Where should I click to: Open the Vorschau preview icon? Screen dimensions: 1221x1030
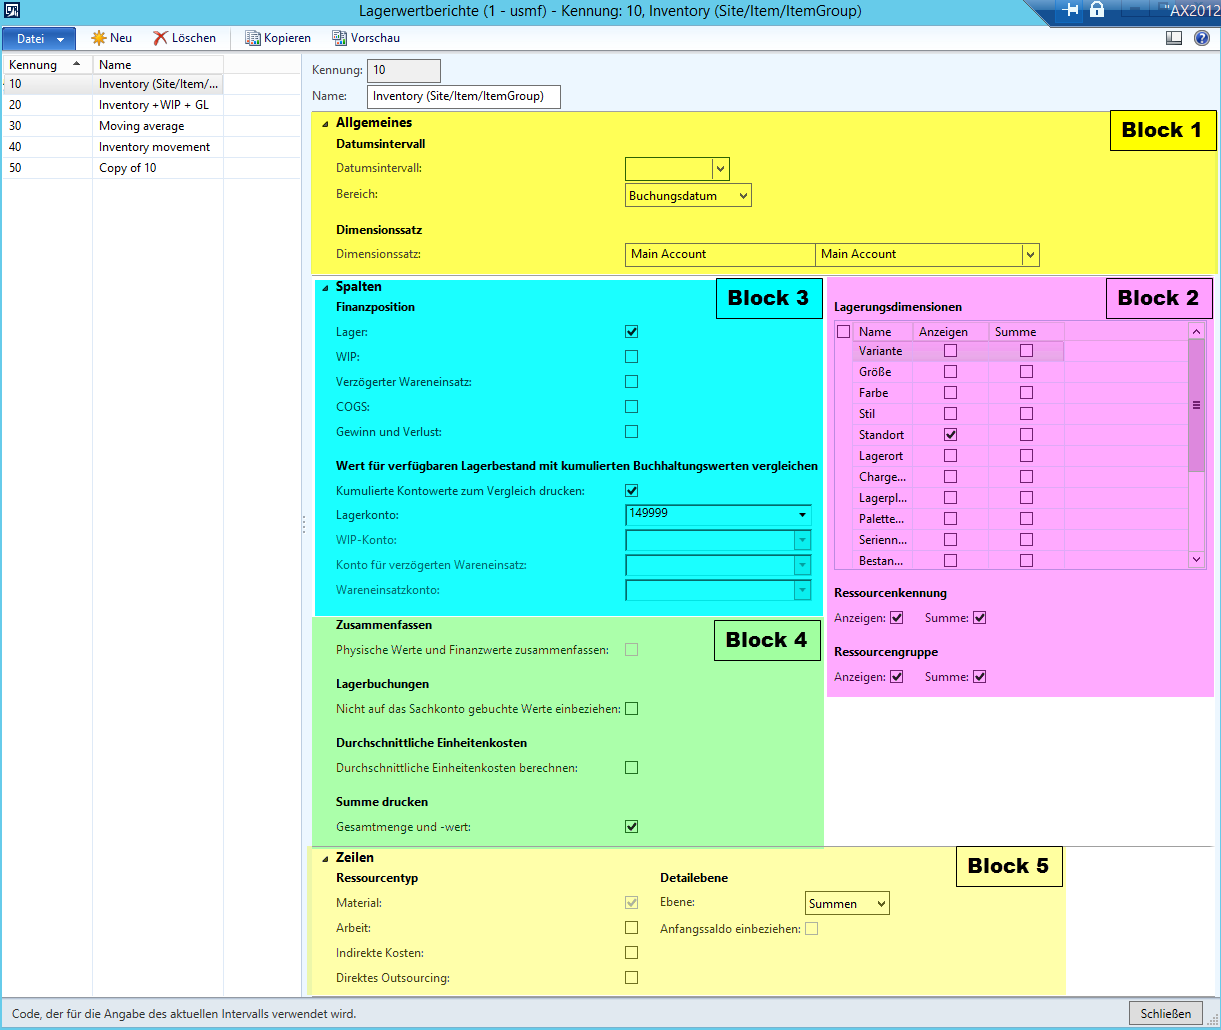point(340,38)
